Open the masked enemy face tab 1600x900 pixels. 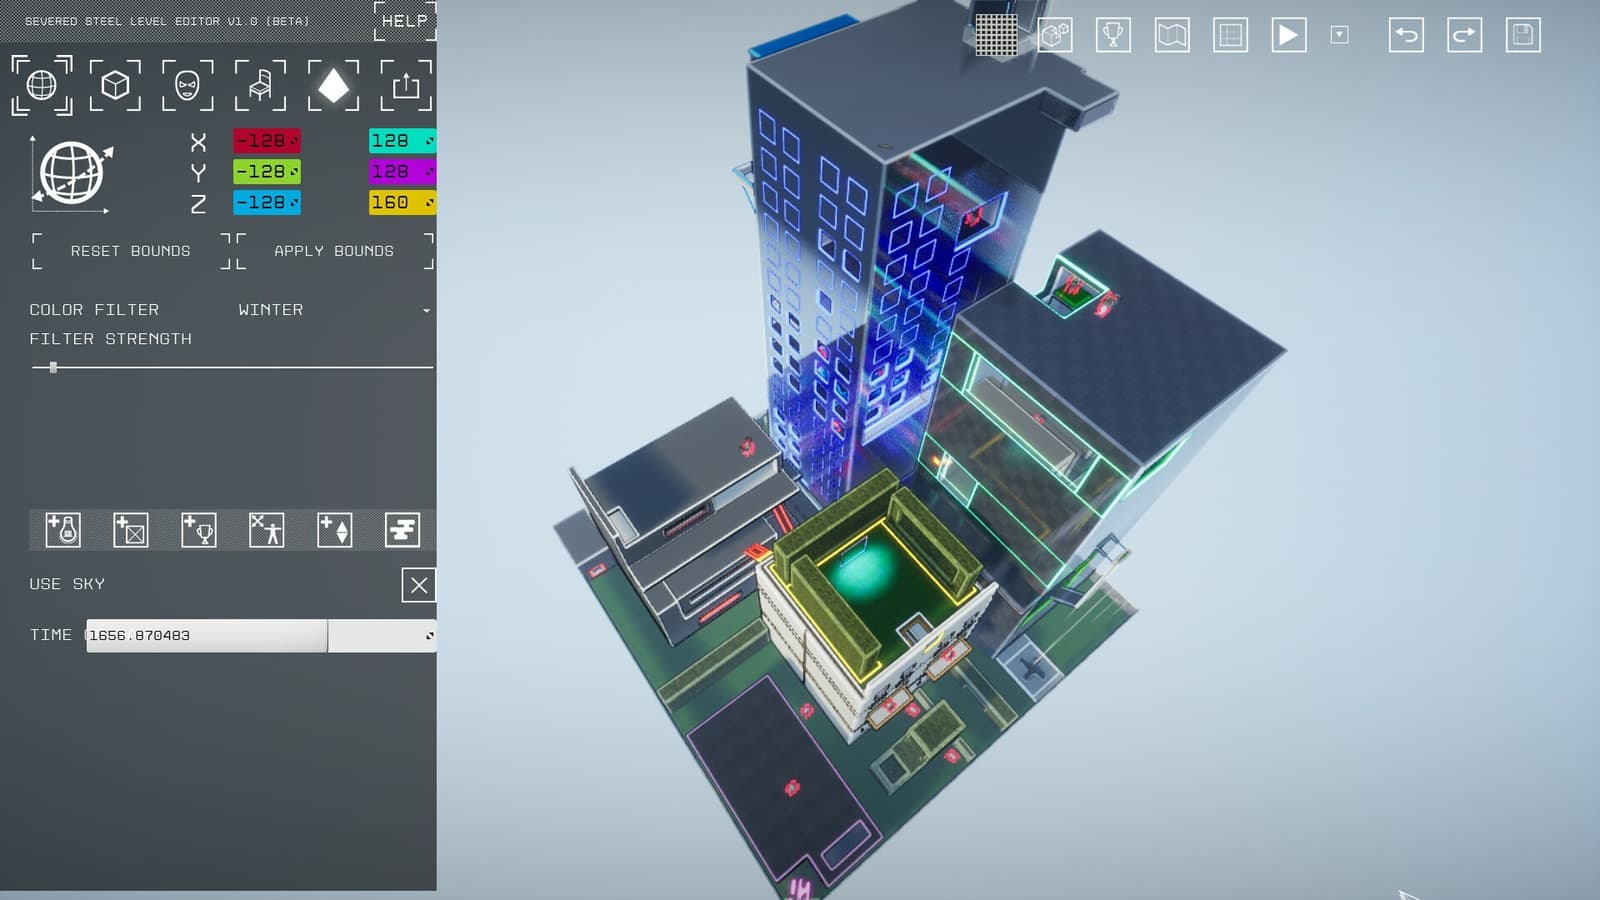(x=187, y=85)
